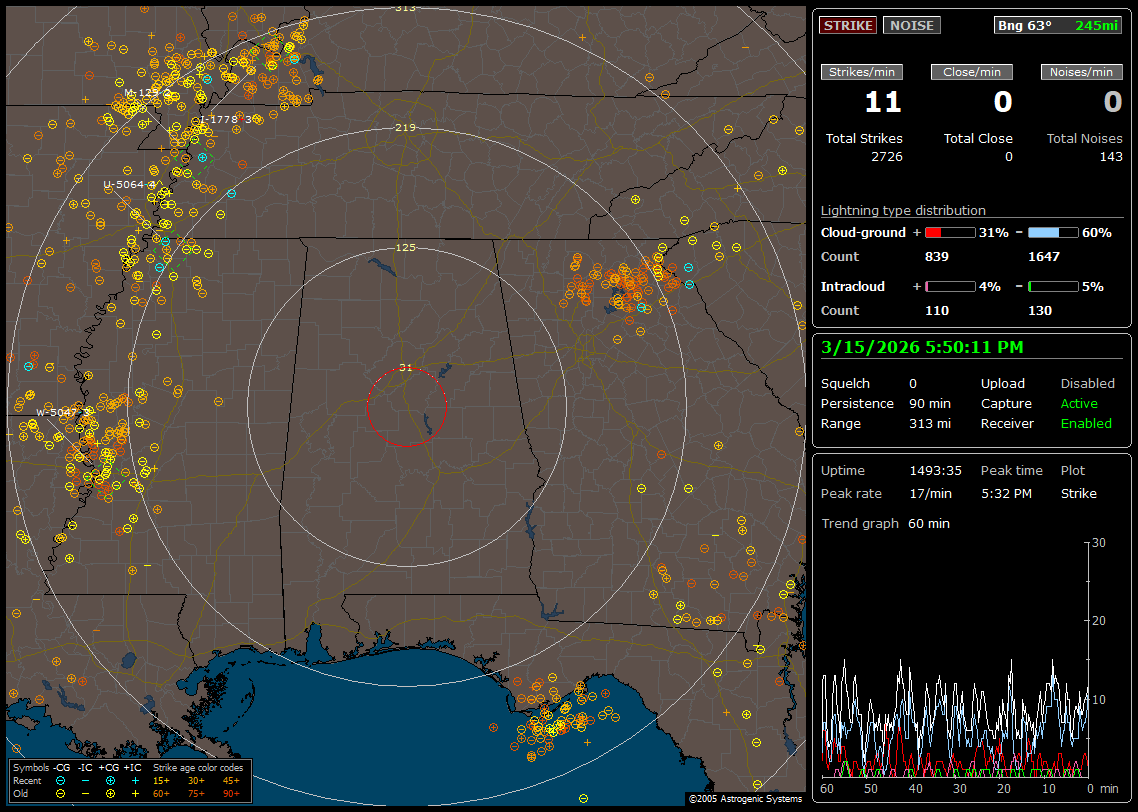The height and width of the screenshot is (812, 1138).
Task: Click the old positive CG legend symbol
Action: coord(110,793)
